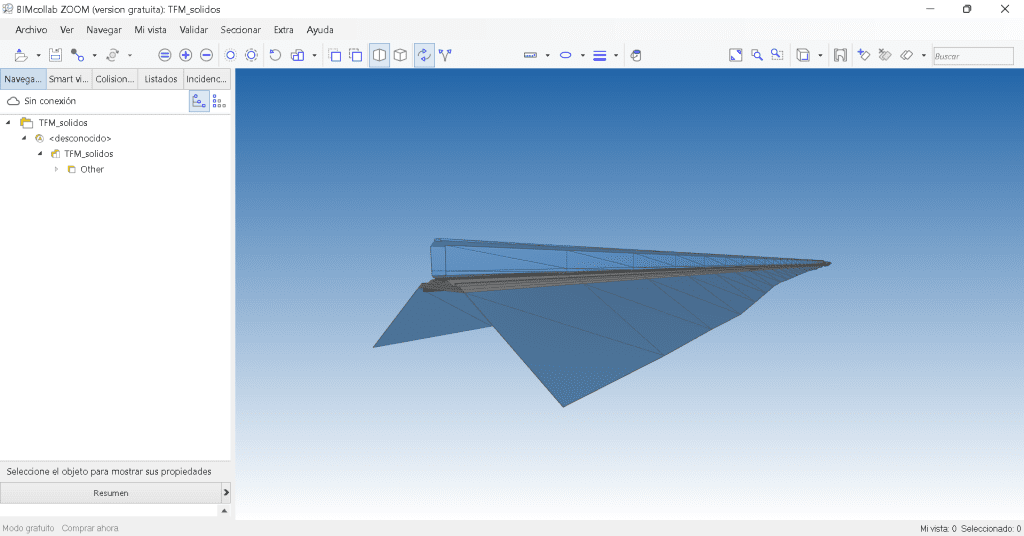The height and width of the screenshot is (536, 1024).
Task: Open the Seccionar menu
Action: point(240,30)
